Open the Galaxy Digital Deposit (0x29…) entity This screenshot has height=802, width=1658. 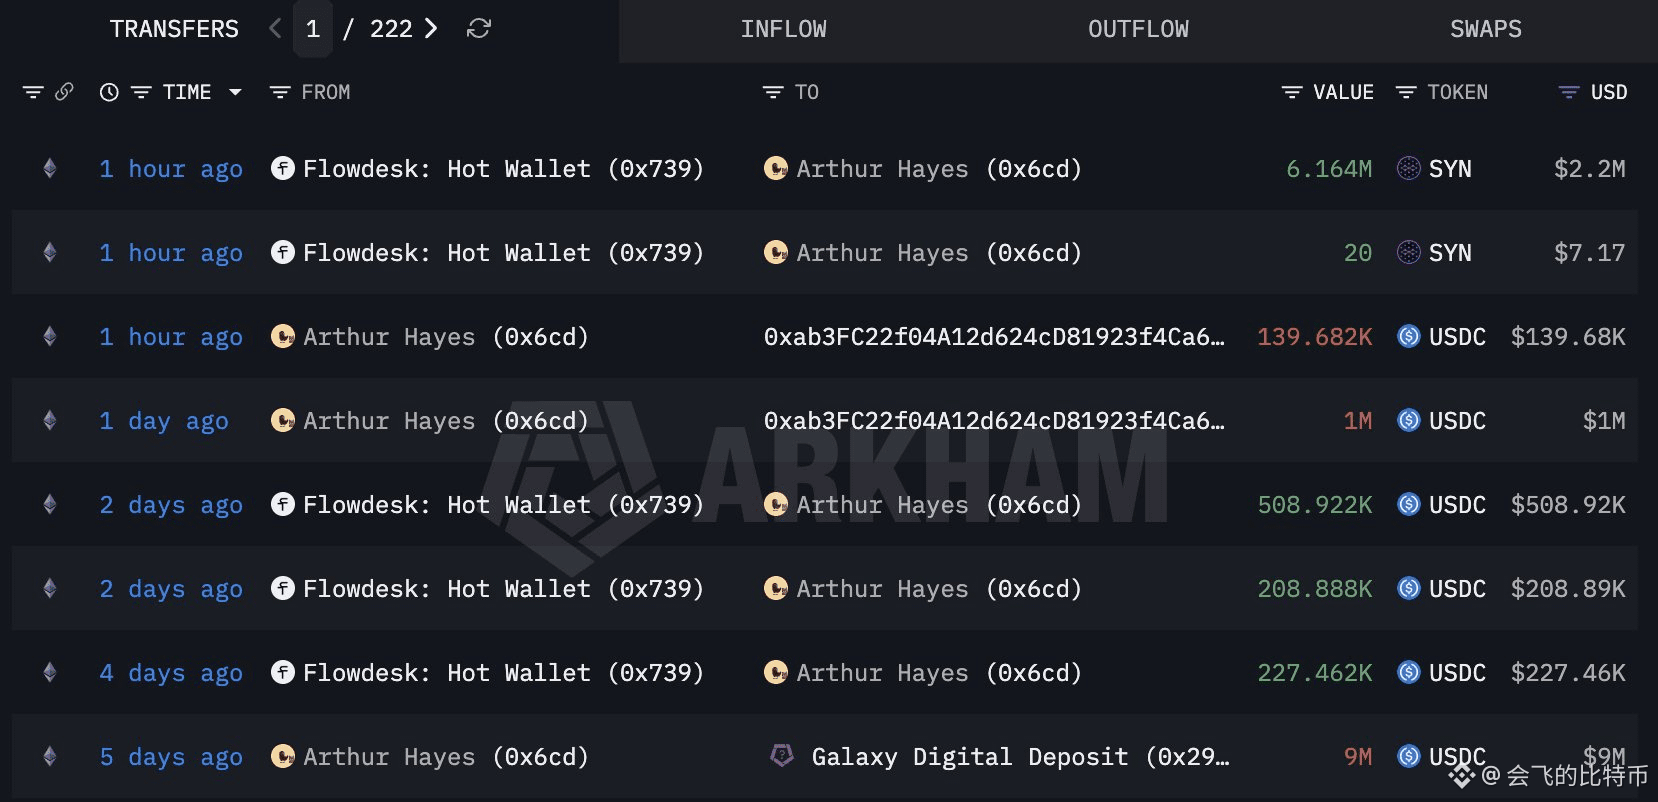[1020, 757]
